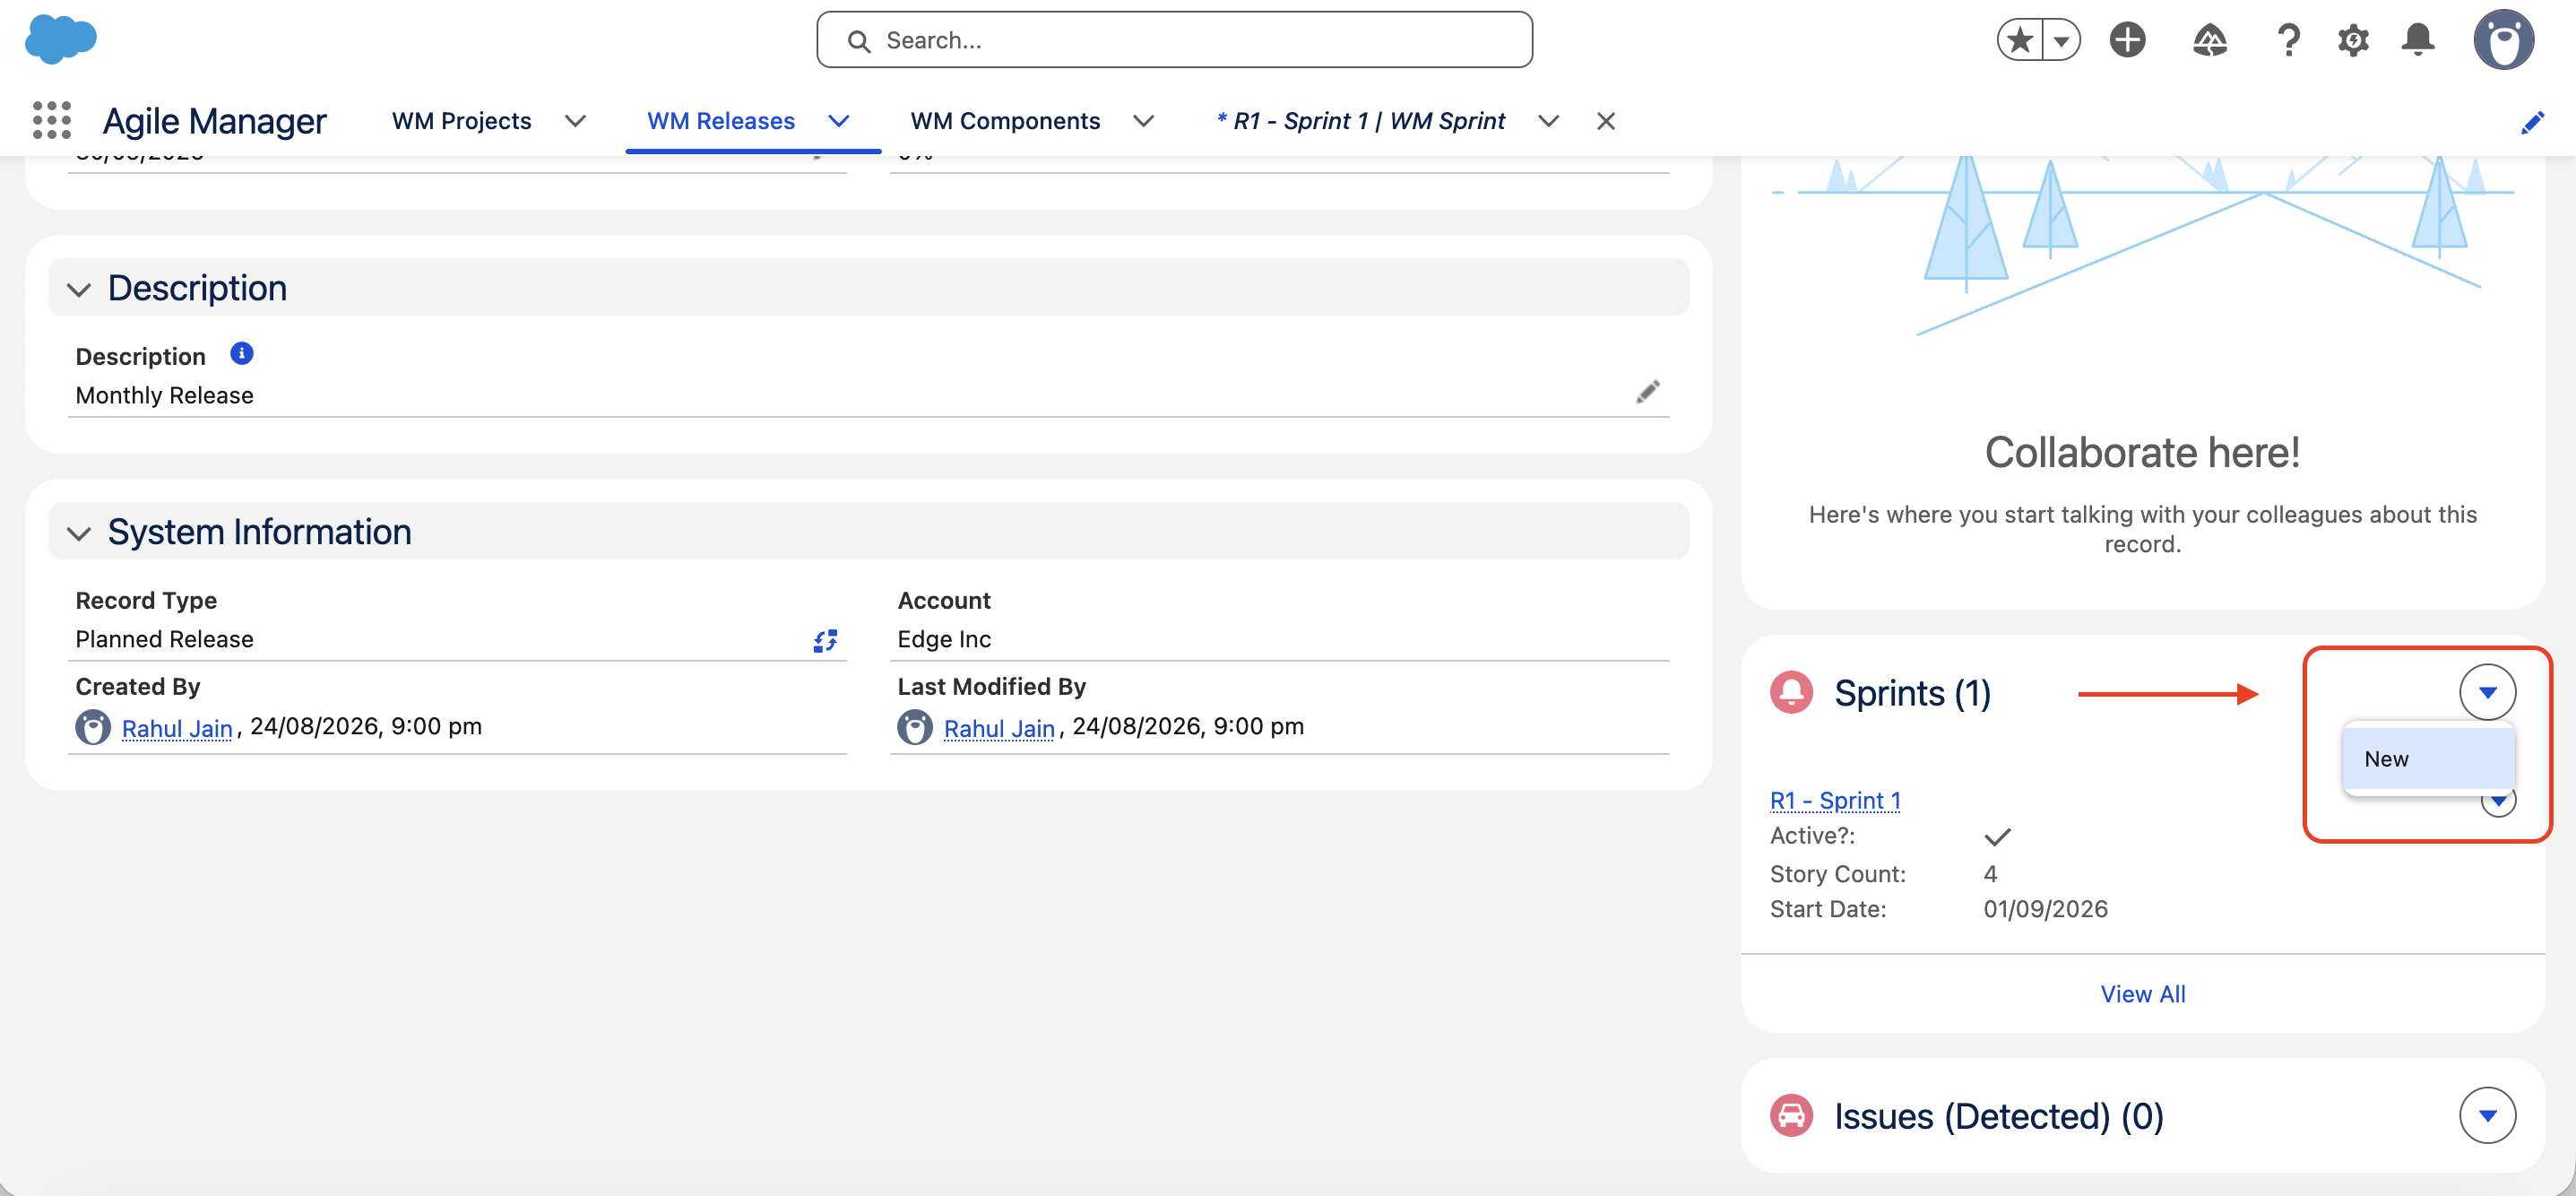Click the Issues (Detected) list icon
The width and height of the screenshot is (2576, 1196).
(x=1791, y=1115)
